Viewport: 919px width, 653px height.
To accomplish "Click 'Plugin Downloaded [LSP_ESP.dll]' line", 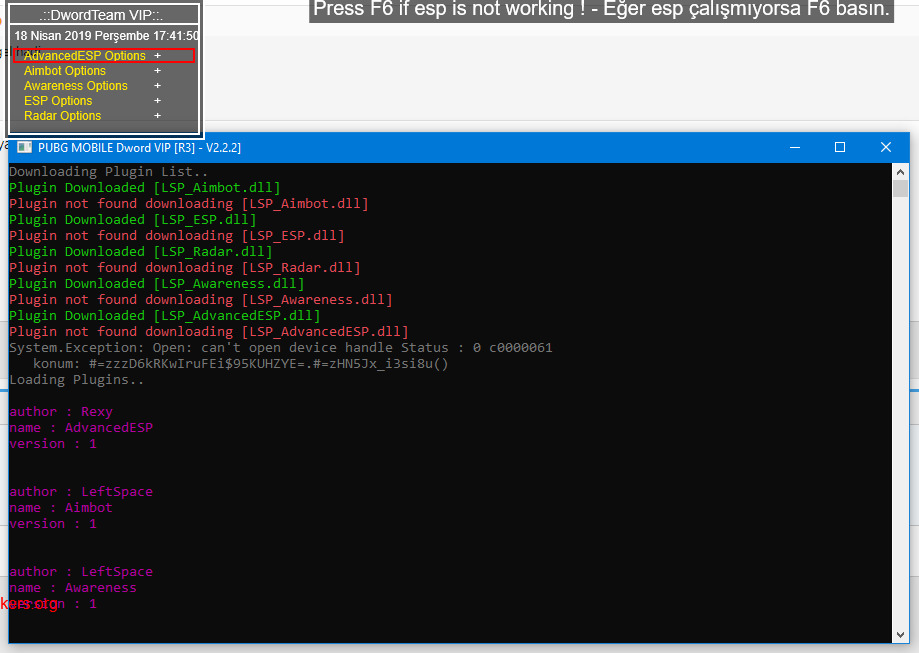I will [x=132, y=220].
